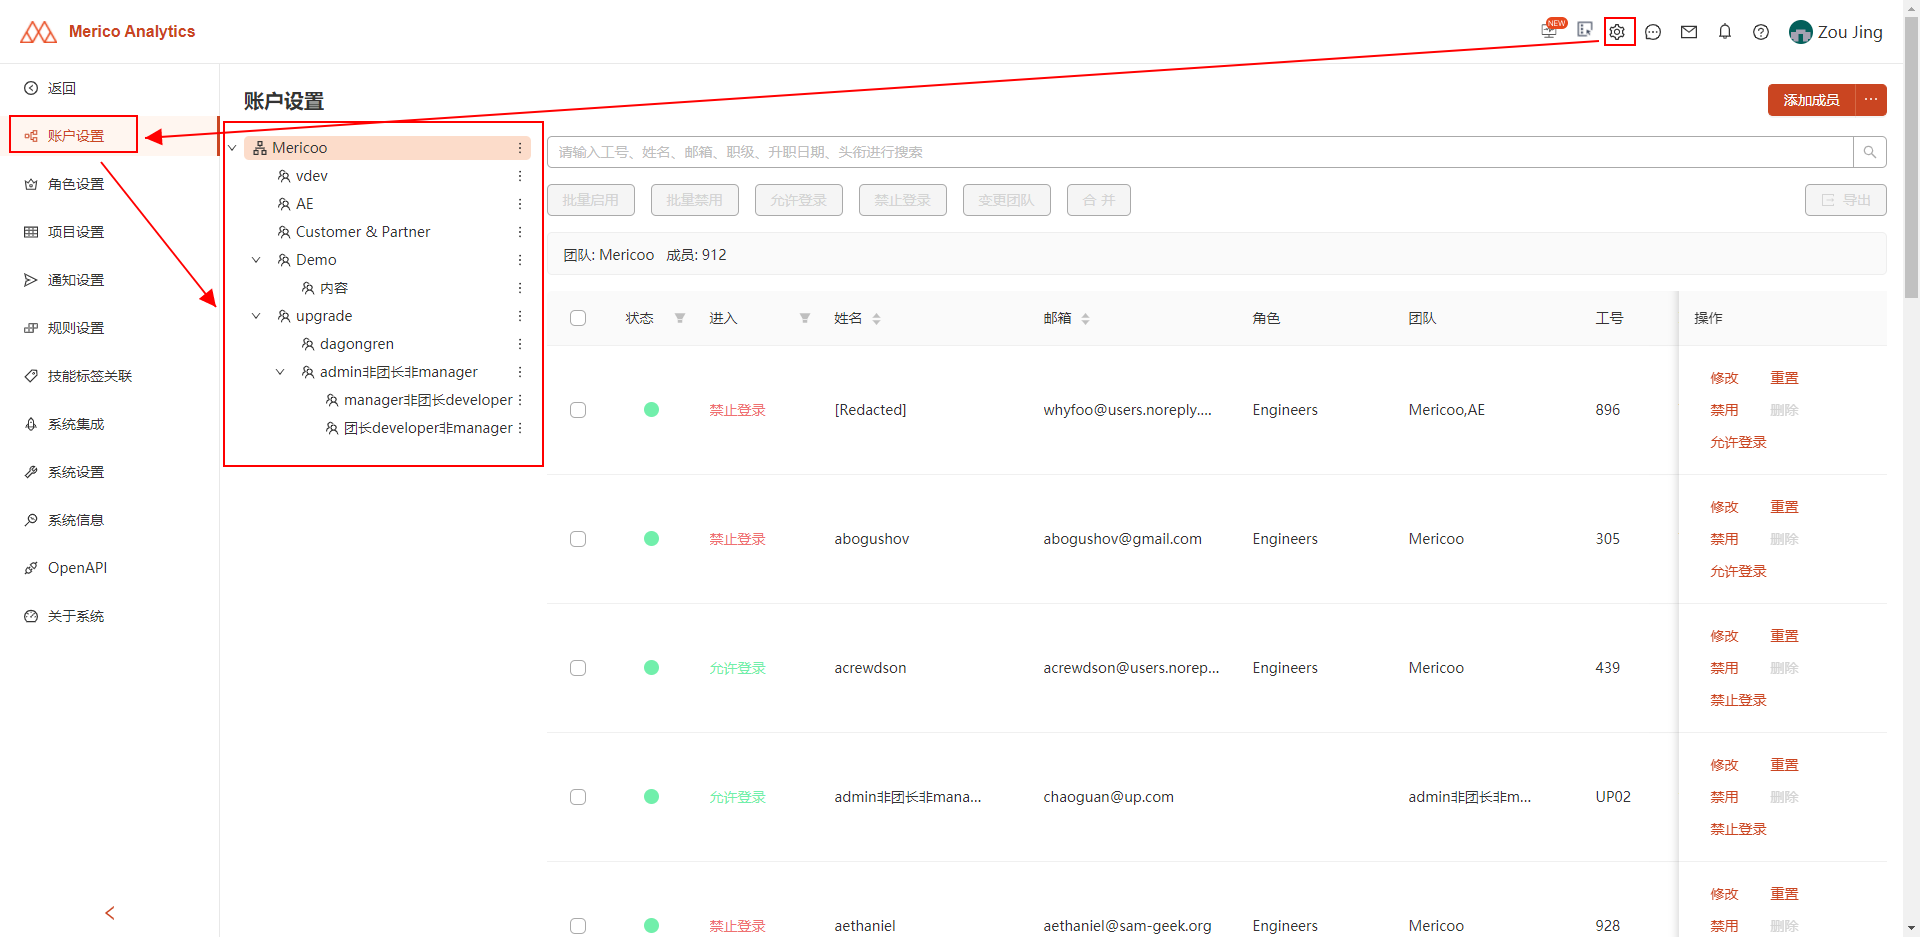This screenshot has height=937, width=1920.
Task: Open 关于系统 in the sidebar
Action: (x=110, y=616)
